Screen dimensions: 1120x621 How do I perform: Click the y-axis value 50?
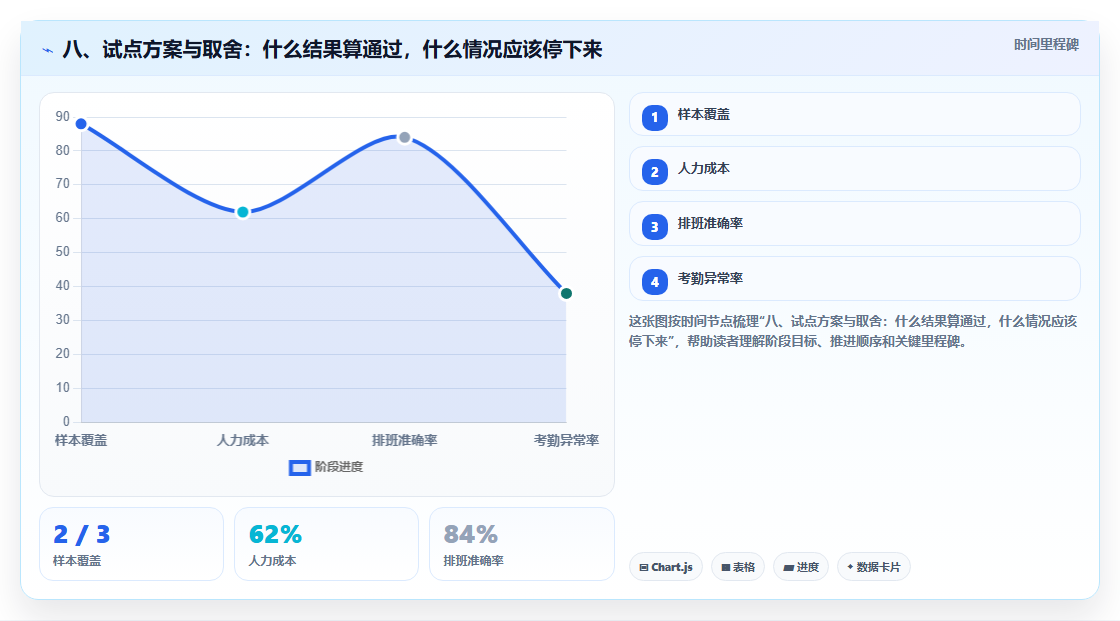(x=63, y=252)
